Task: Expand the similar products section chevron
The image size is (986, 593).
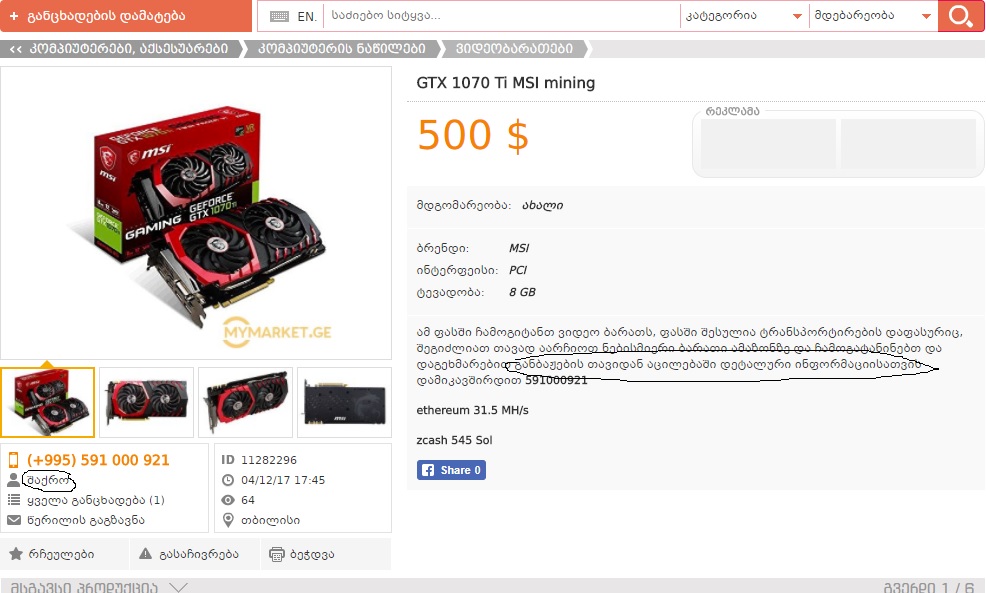Action: point(178,587)
